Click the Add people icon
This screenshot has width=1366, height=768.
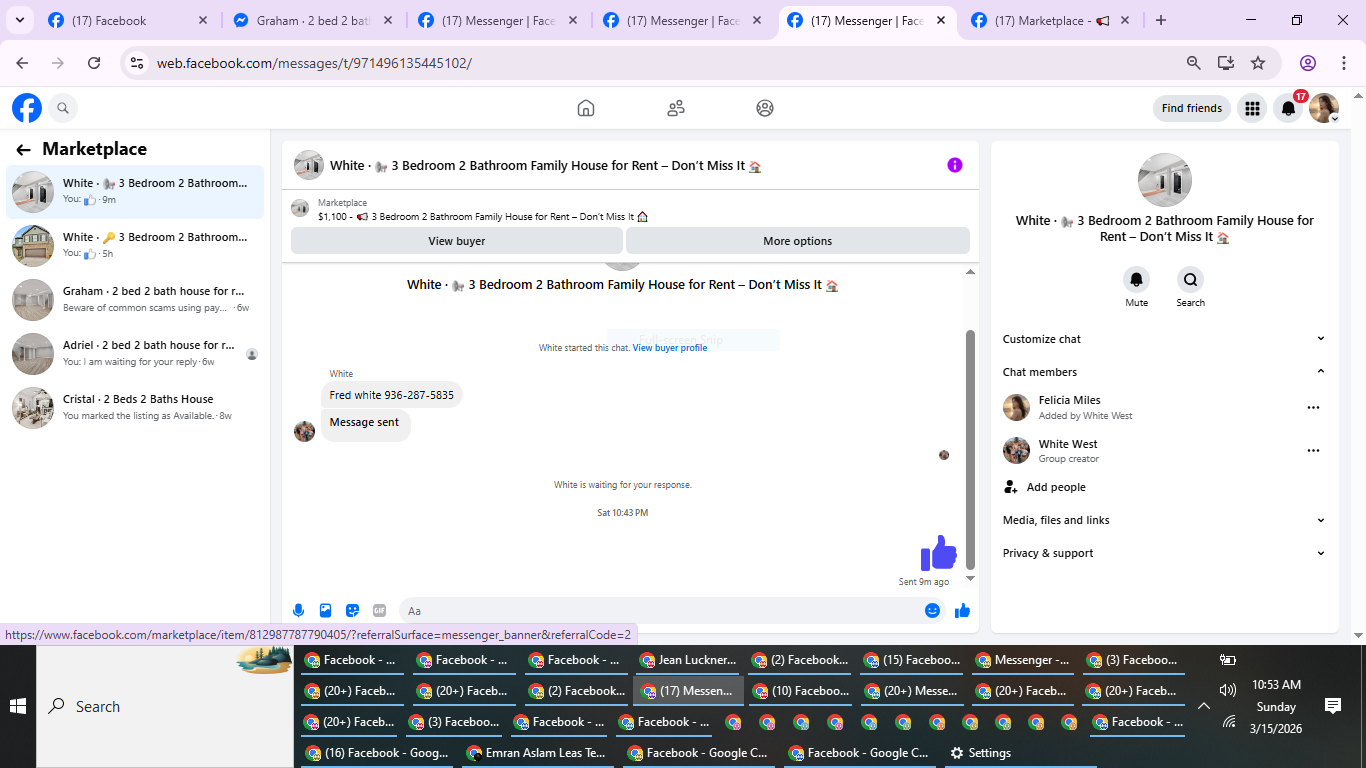[1010, 487]
